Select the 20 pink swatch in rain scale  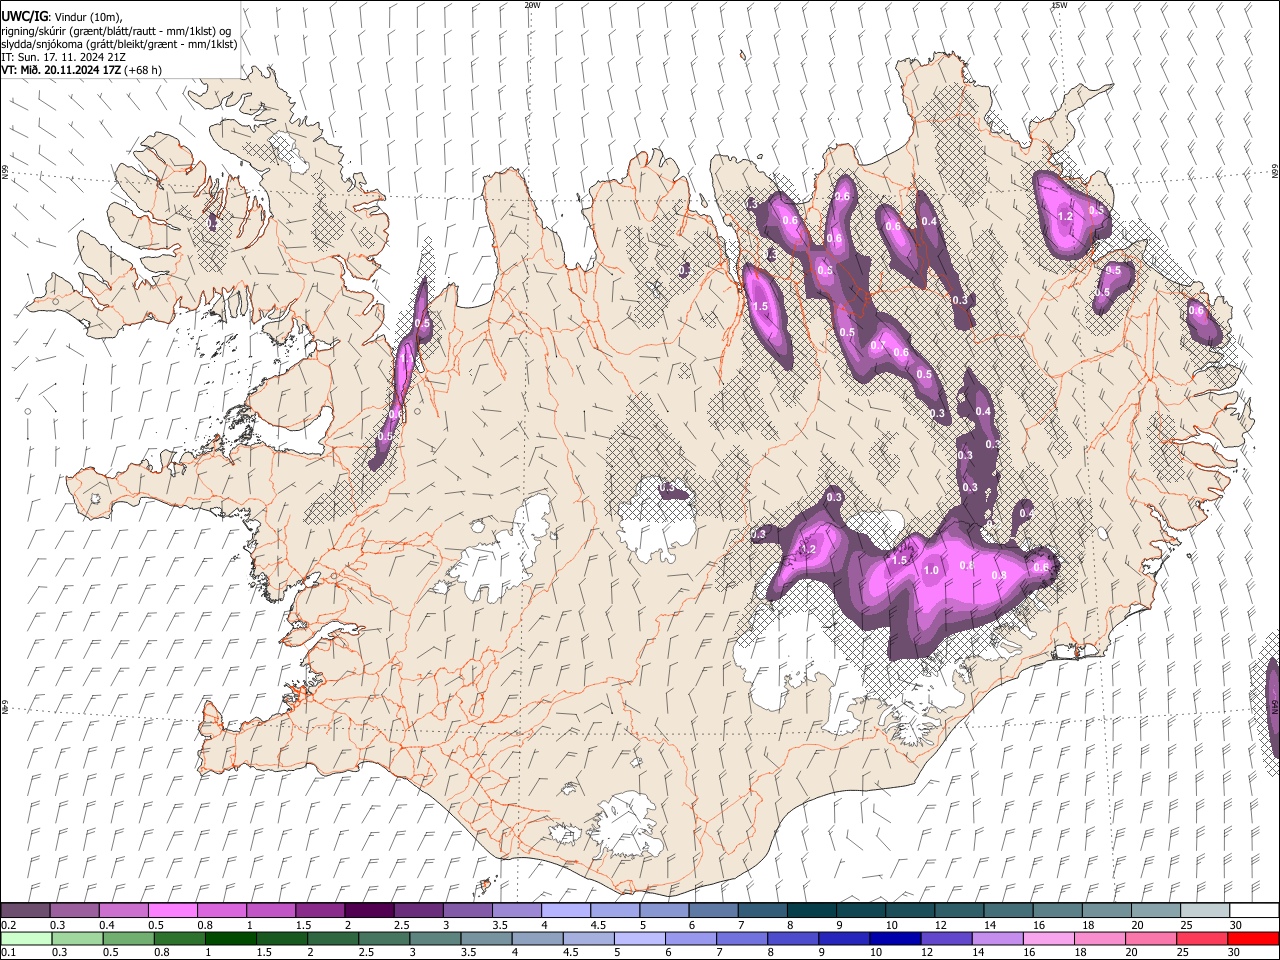pyautogui.click(x=1151, y=938)
